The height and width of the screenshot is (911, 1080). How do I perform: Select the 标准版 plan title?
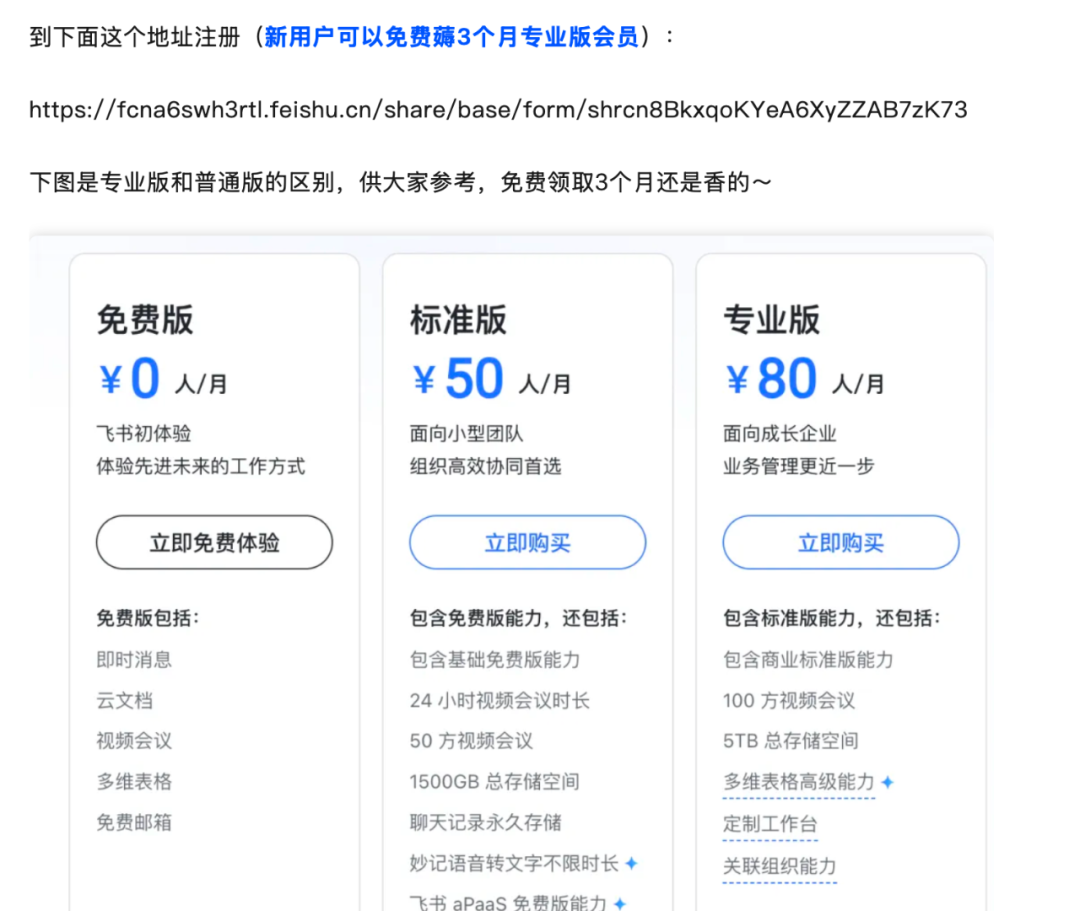tap(458, 320)
